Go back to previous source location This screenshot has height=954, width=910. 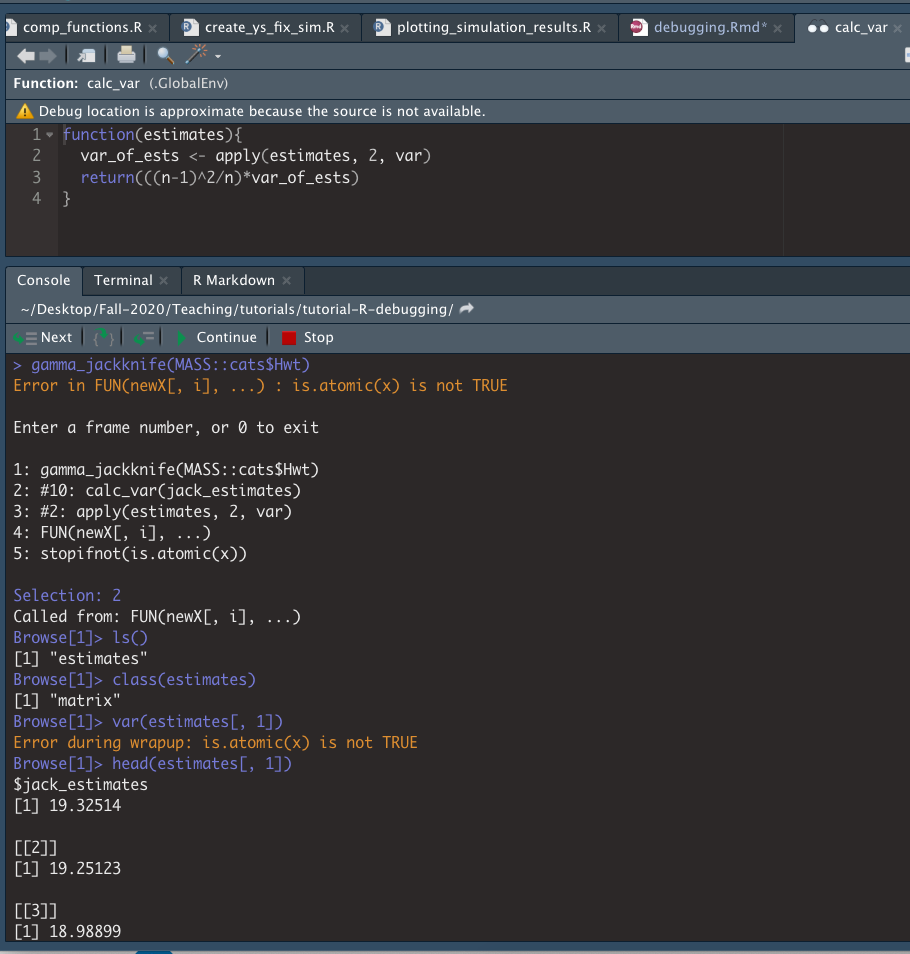click(26, 56)
